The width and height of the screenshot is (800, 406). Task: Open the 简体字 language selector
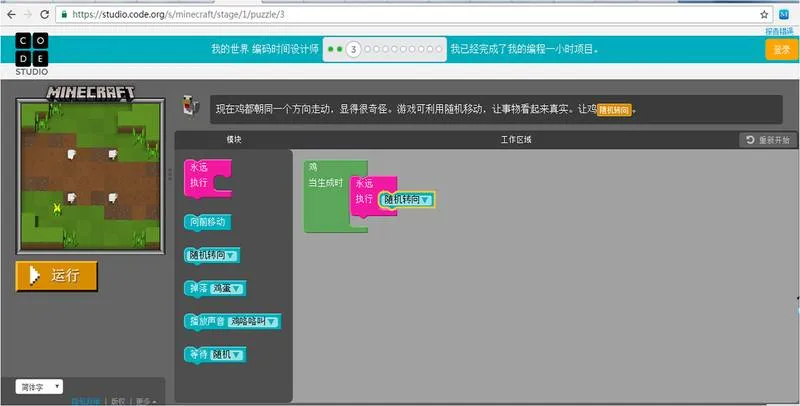(x=39, y=387)
